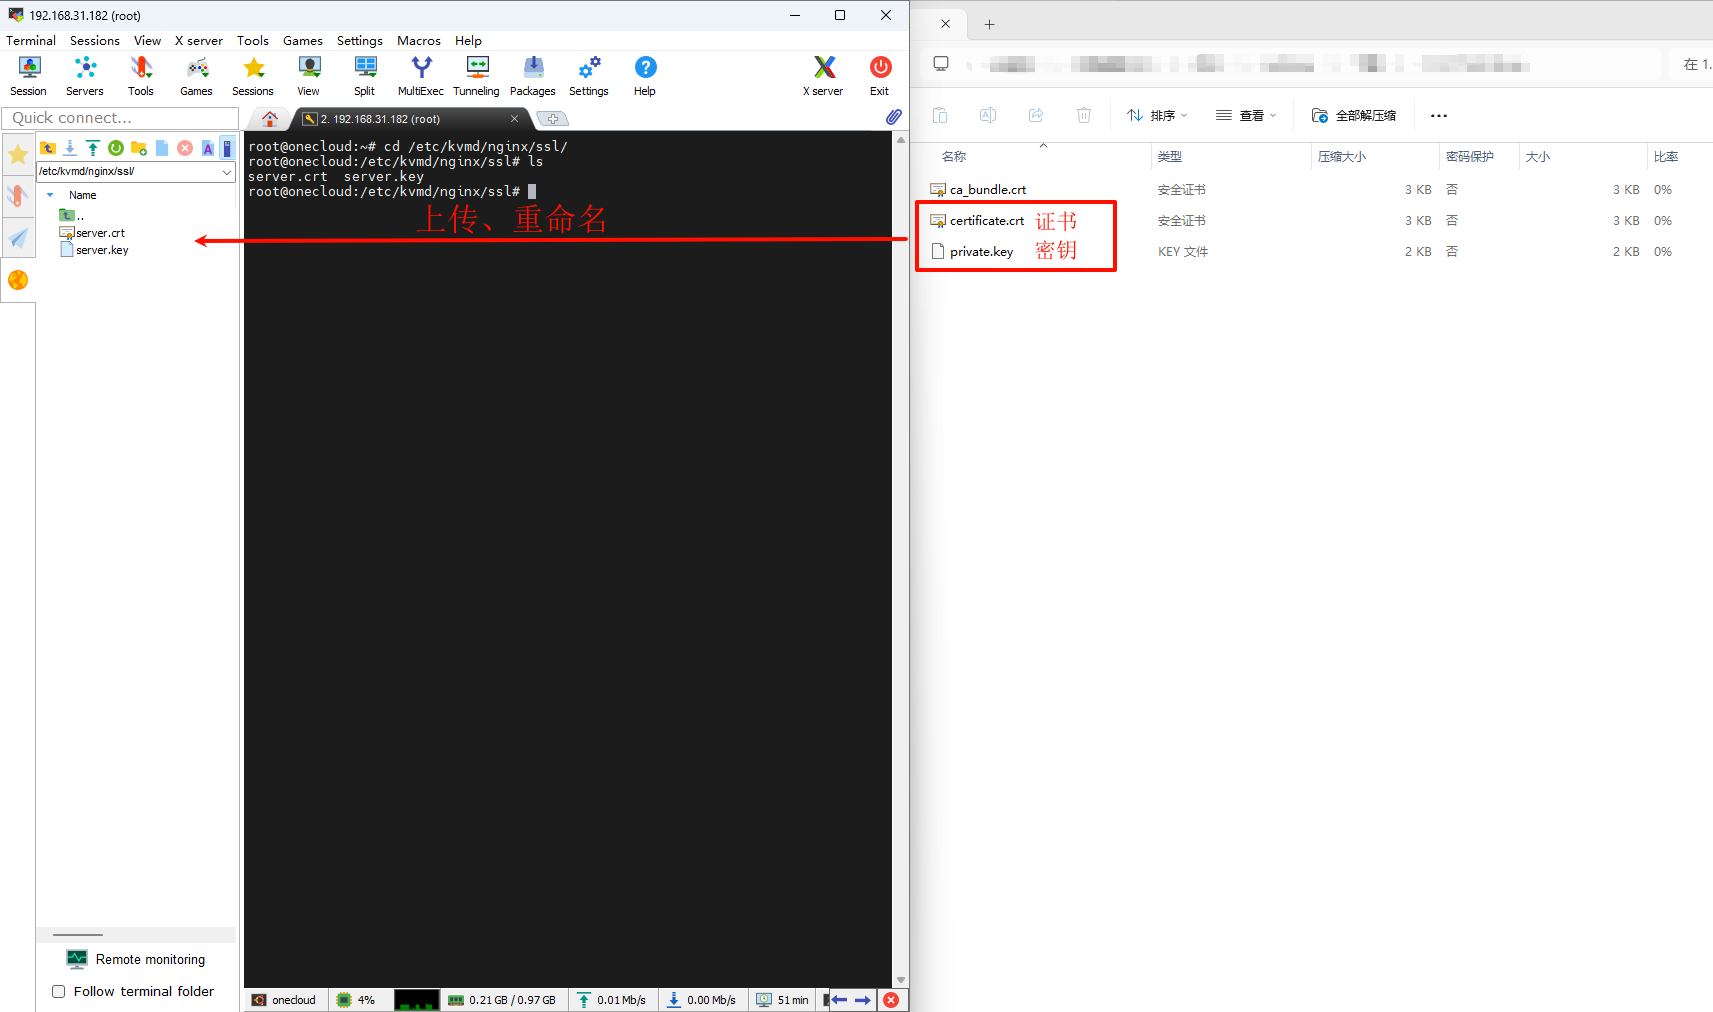Close the 192.168.31.182 (root) terminal tab
The height and width of the screenshot is (1012, 1713).
point(515,119)
